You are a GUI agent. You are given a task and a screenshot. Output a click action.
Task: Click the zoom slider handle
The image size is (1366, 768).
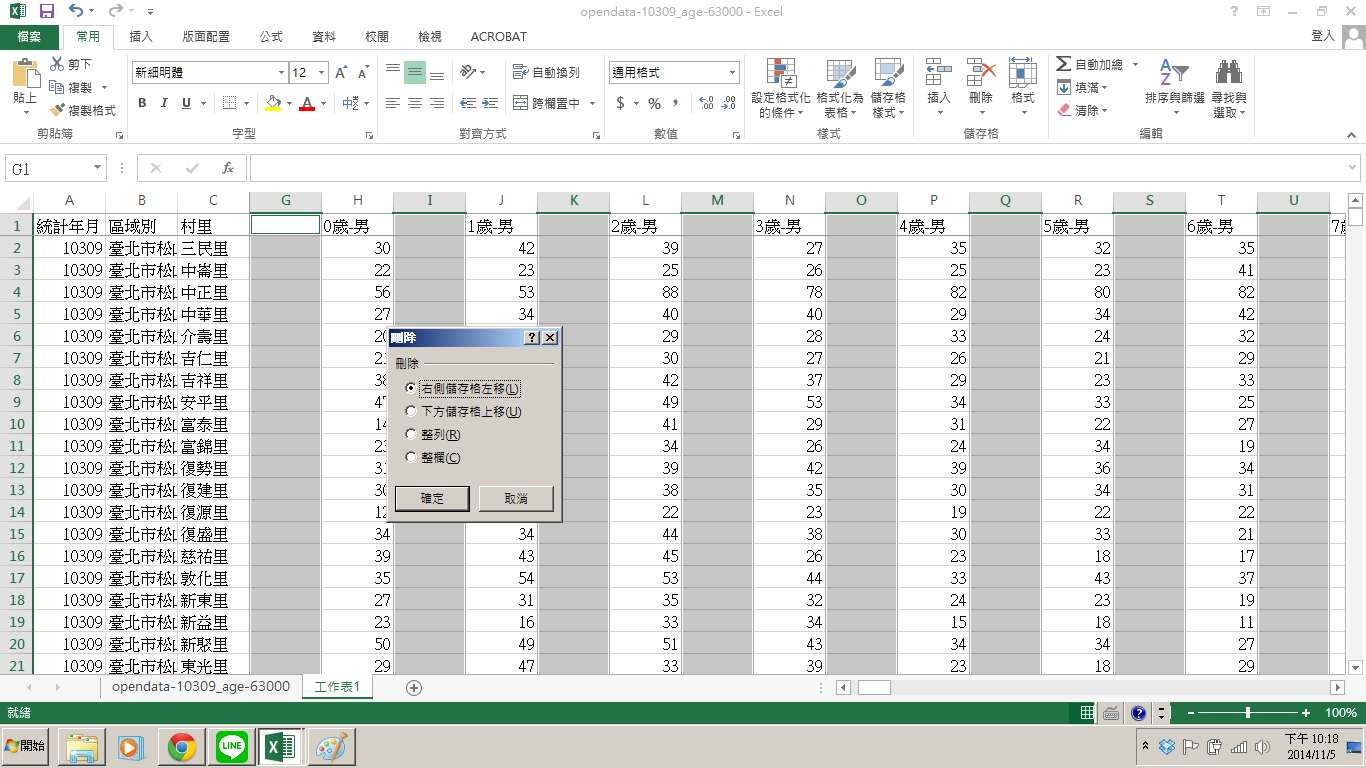pyautogui.click(x=1247, y=713)
